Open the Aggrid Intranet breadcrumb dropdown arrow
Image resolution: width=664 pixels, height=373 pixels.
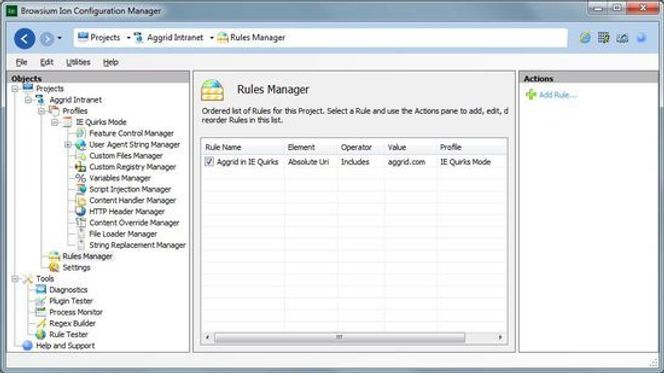pos(211,38)
